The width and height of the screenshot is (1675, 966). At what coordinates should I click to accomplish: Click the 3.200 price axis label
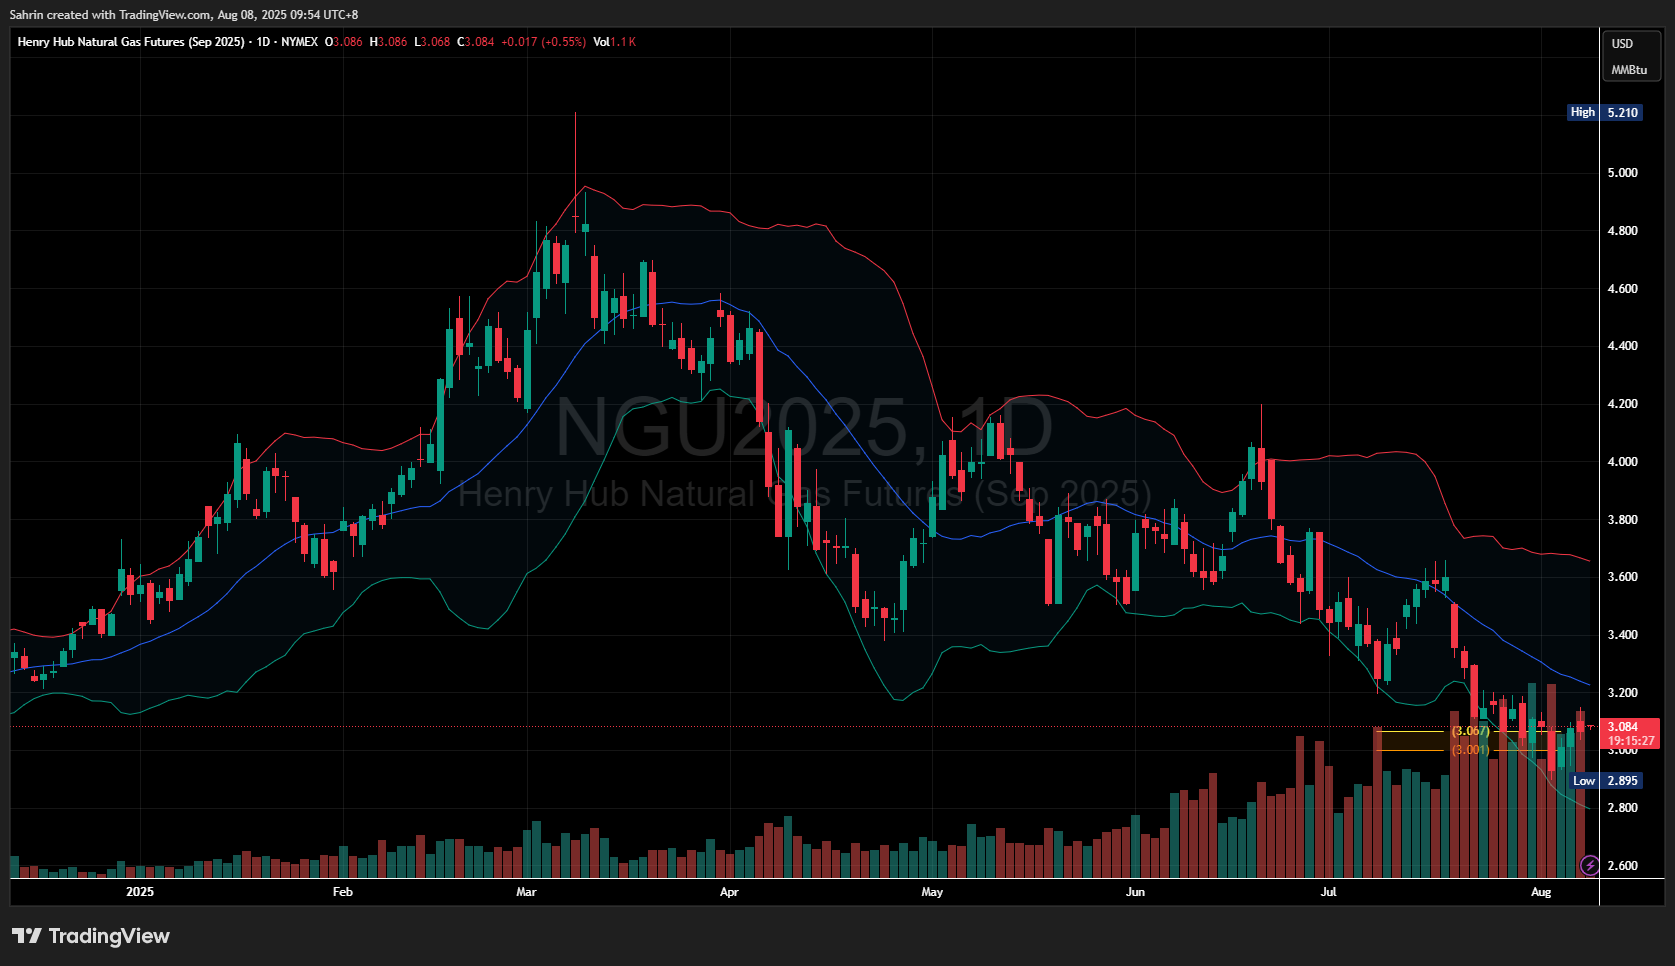tap(1622, 693)
